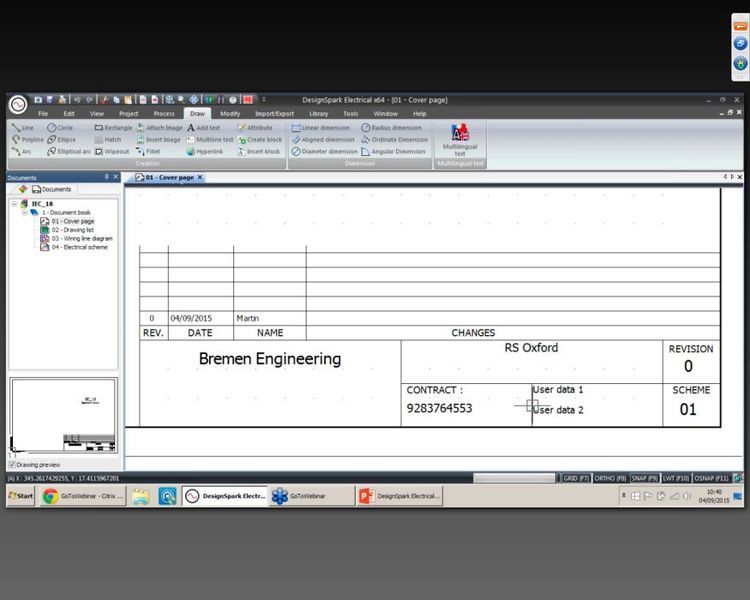Viewport: 750px width, 600px height.
Task: Click the DesignSpark application logo button
Action: click(18, 104)
